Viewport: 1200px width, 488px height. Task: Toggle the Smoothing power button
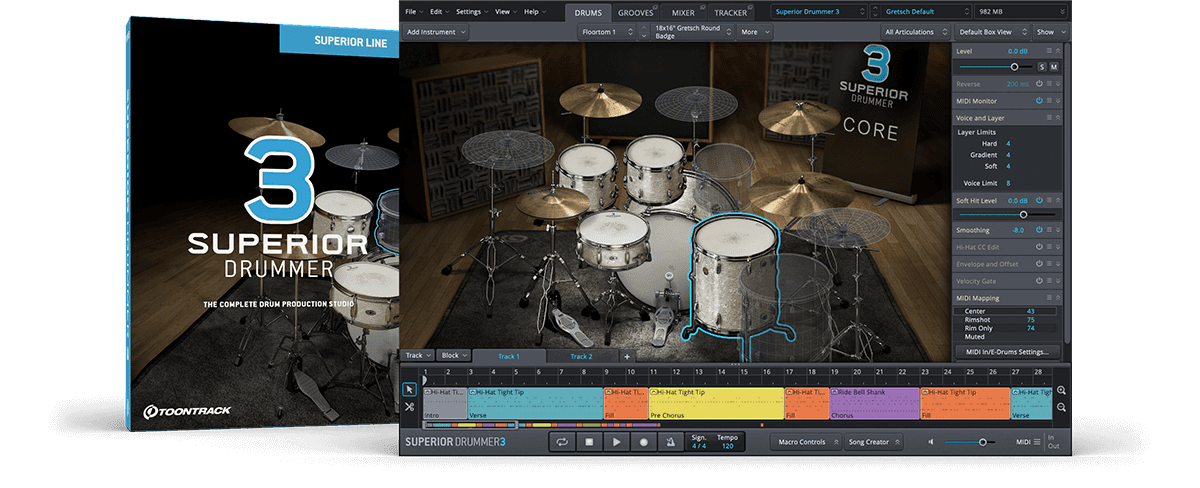pyautogui.click(x=1039, y=230)
